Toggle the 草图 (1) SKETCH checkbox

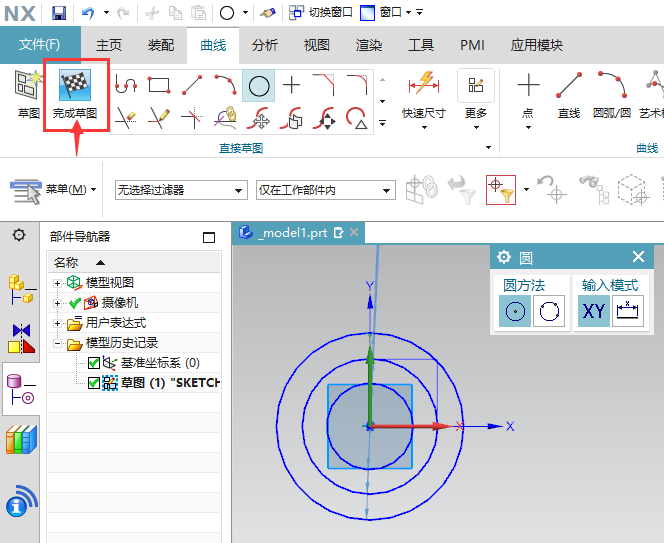[94, 383]
